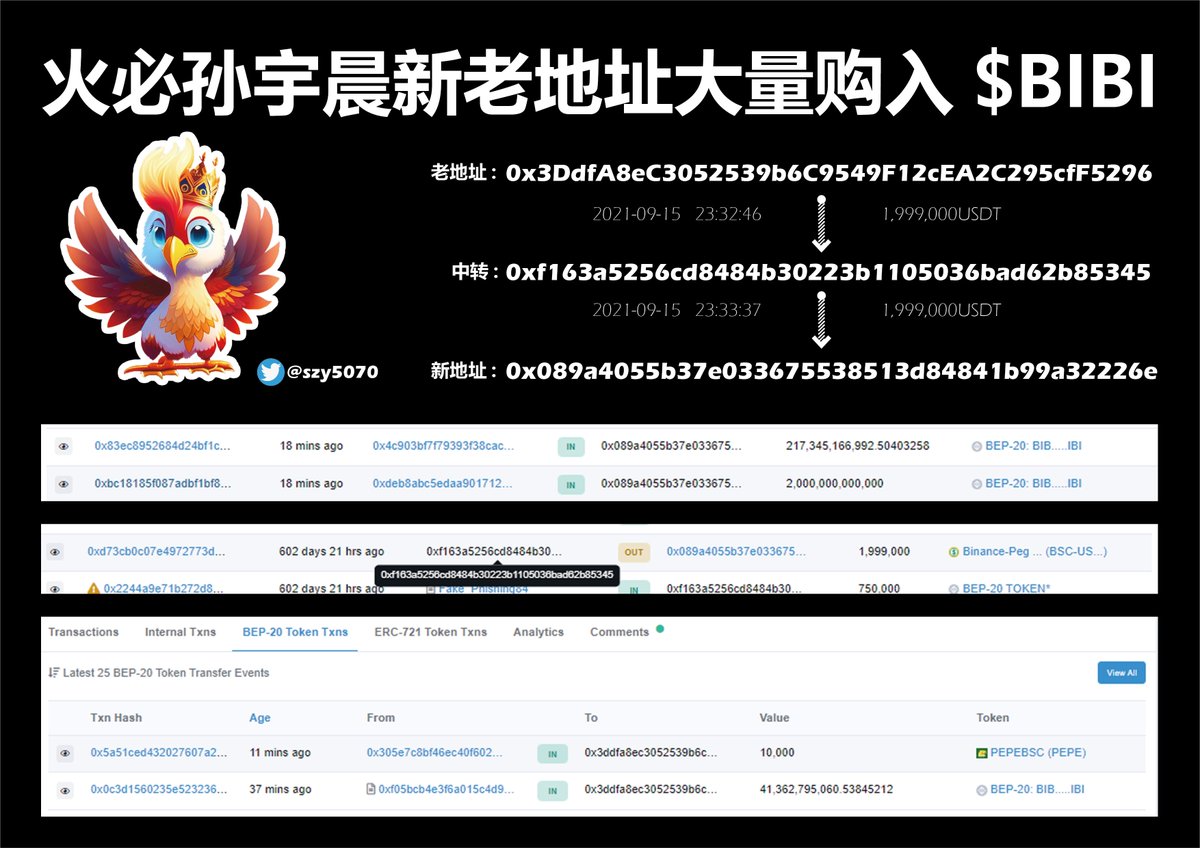Open txn hash 0xbc18185f087adbf1bf8 link
The width and height of the screenshot is (1200, 848).
(x=162, y=484)
